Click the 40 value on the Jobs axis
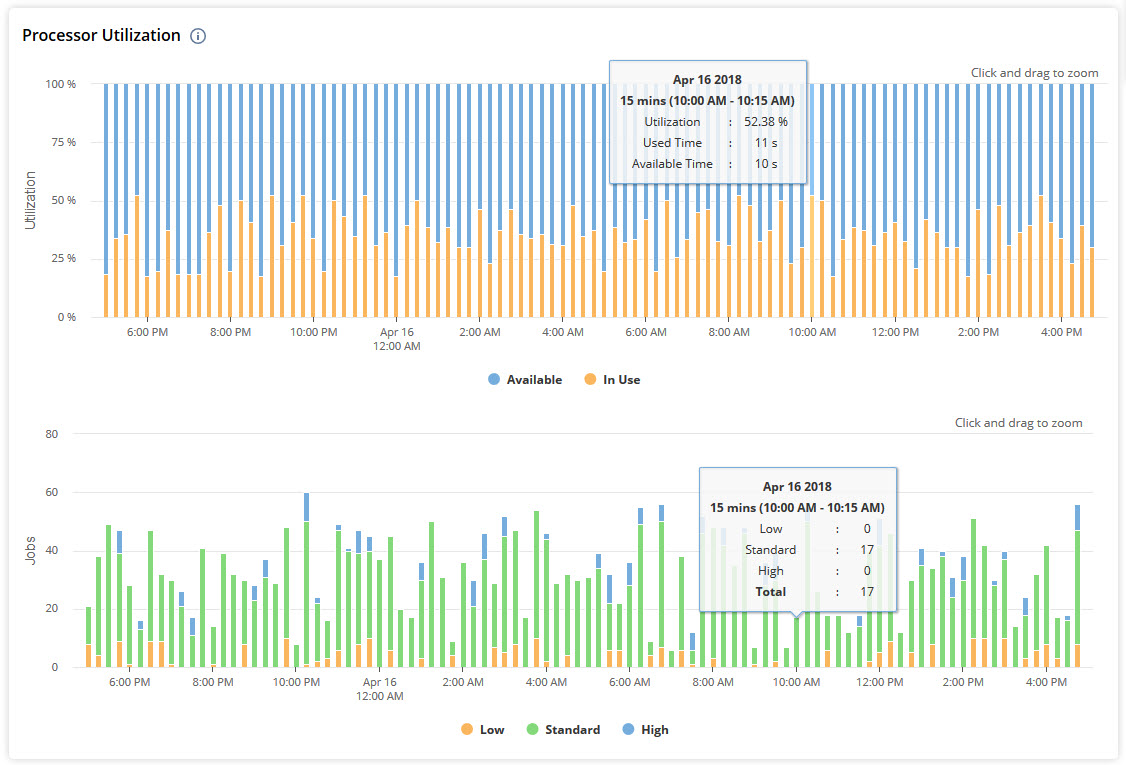Viewport: 1126px width, 765px height. point(52,550)
